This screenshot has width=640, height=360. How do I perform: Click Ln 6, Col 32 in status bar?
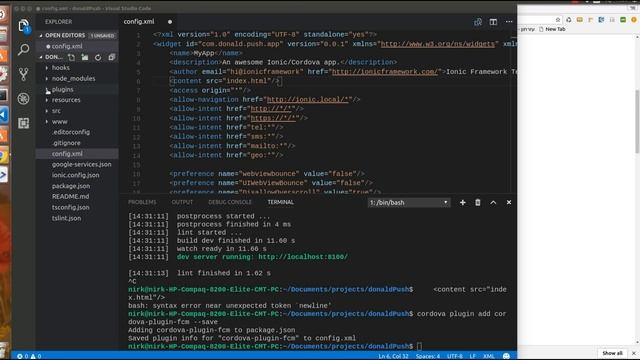pyautogui.click(x=393, y=356)
